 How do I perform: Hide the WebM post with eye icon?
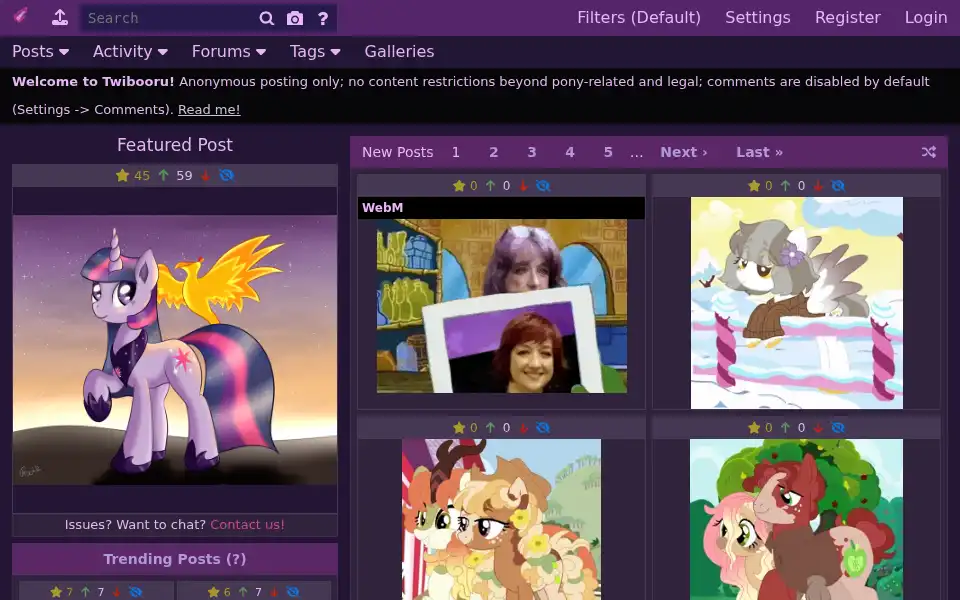coord(543,186)
